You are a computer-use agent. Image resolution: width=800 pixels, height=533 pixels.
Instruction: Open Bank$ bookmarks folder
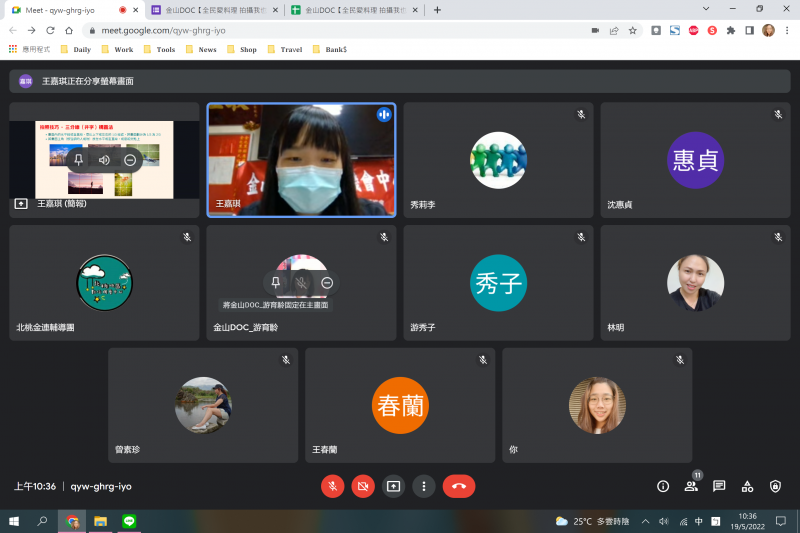pos(330,49)
